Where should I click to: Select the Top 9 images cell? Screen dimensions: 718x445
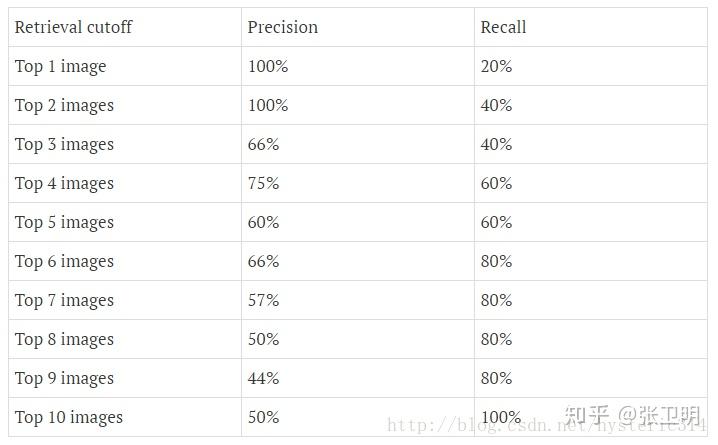coord(64,379)
